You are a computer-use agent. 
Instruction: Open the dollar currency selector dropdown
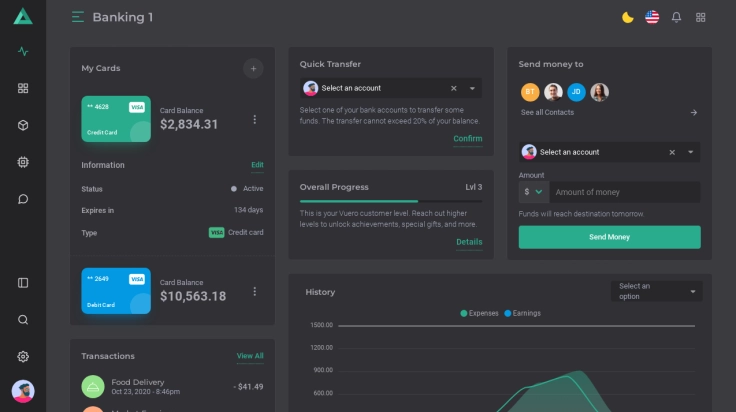(x=534, y=192)
